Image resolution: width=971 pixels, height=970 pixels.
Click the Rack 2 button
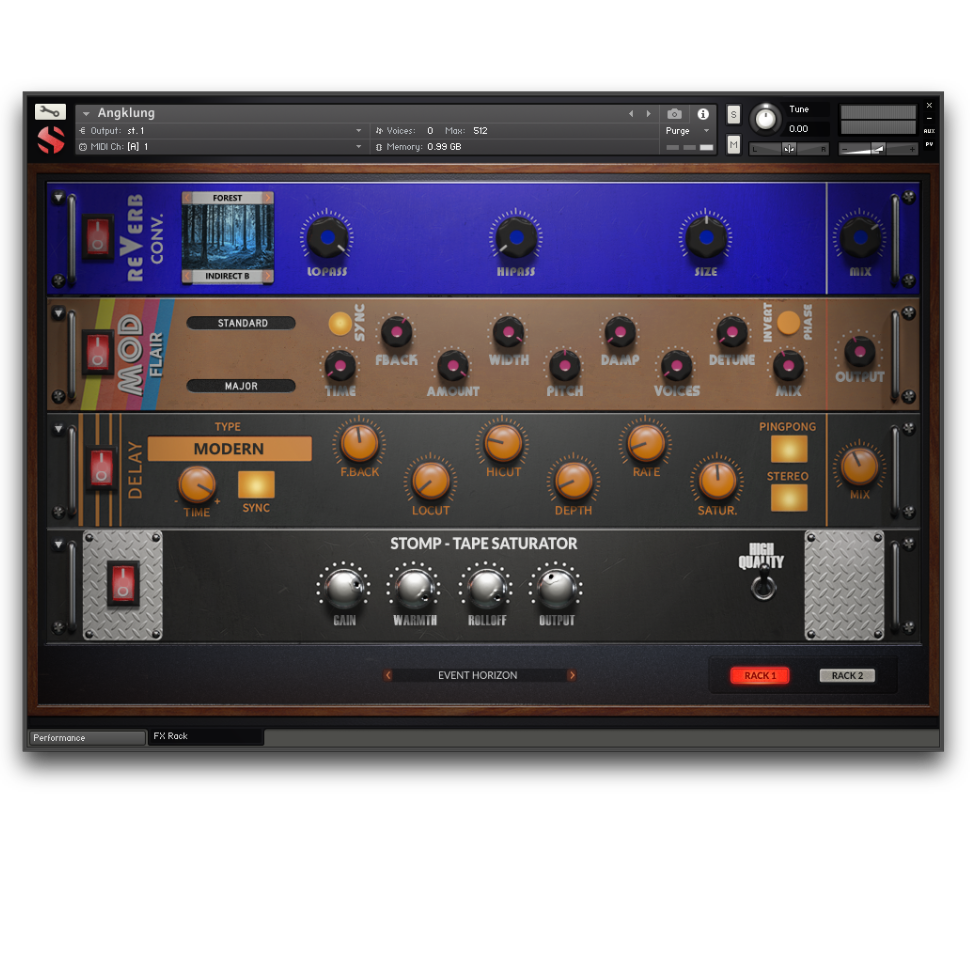pyautogui.click(x=847, y=676)
